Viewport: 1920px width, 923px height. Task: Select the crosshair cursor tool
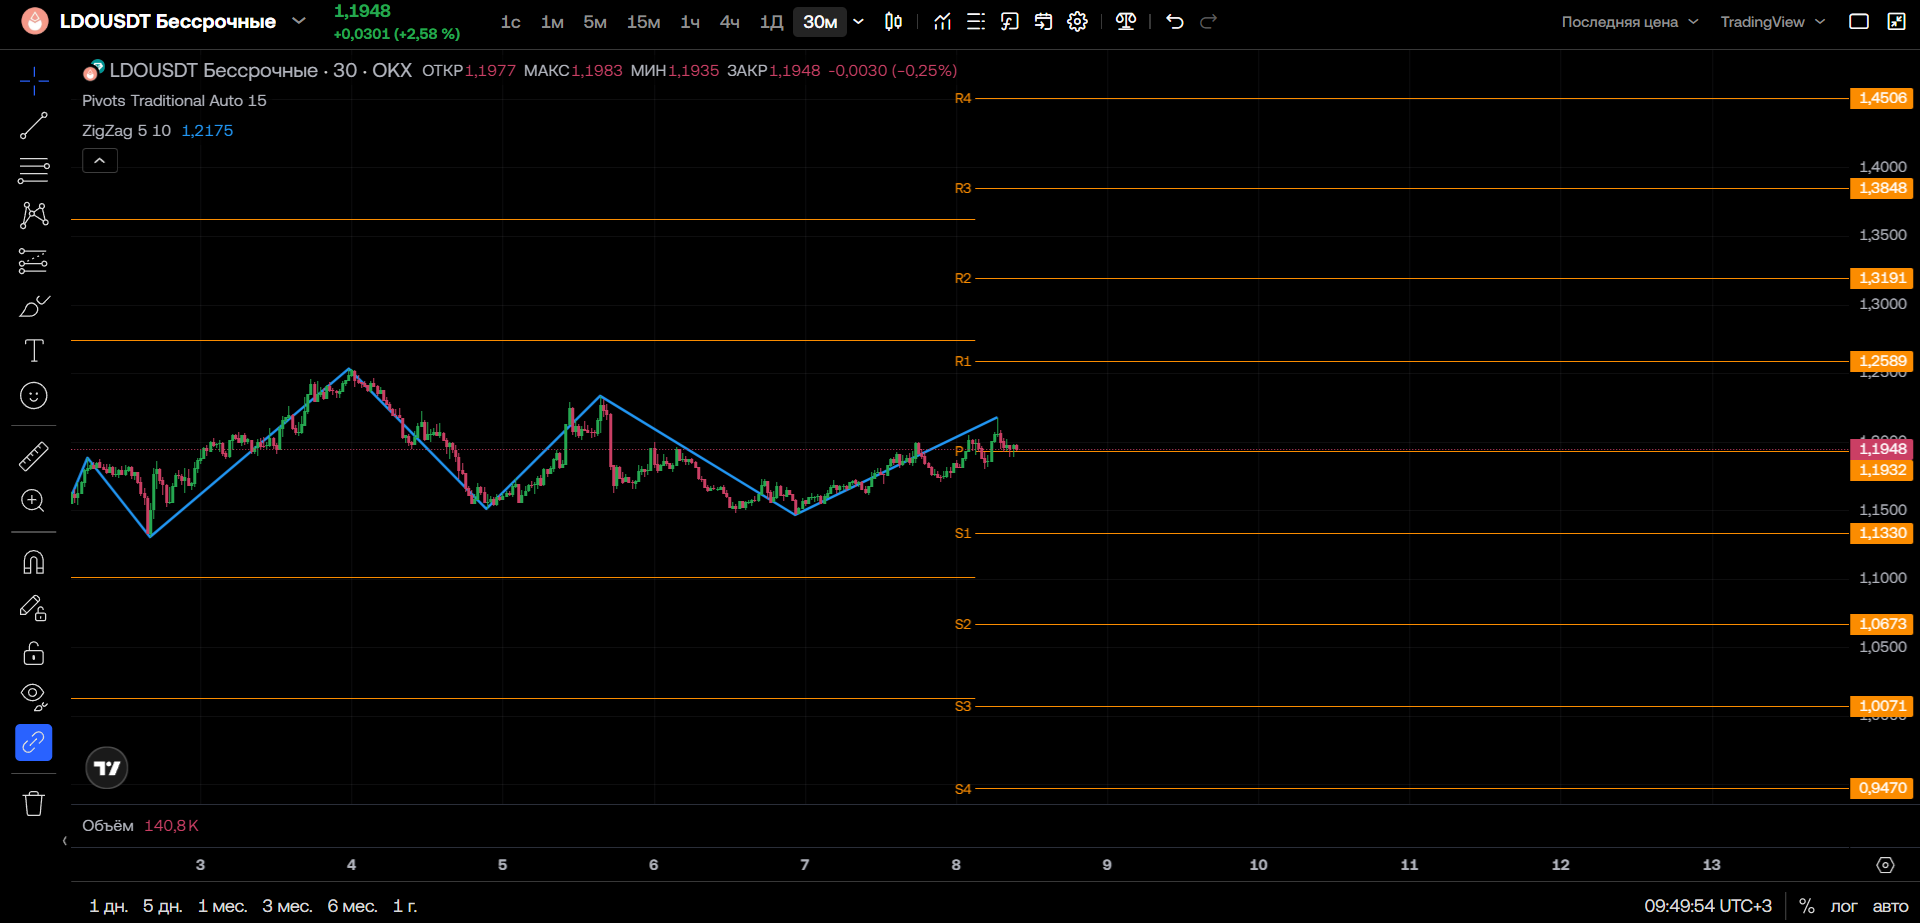34,81
